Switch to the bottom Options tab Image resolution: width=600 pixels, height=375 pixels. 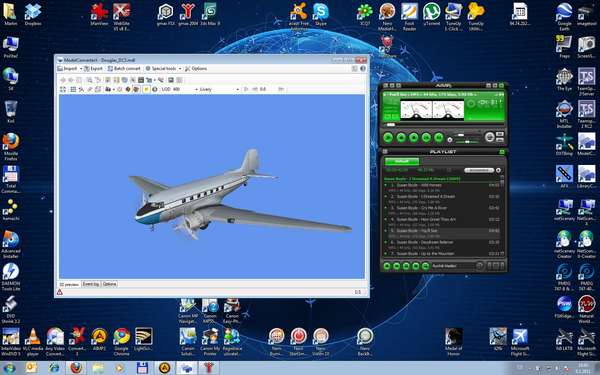click(109, 284)
